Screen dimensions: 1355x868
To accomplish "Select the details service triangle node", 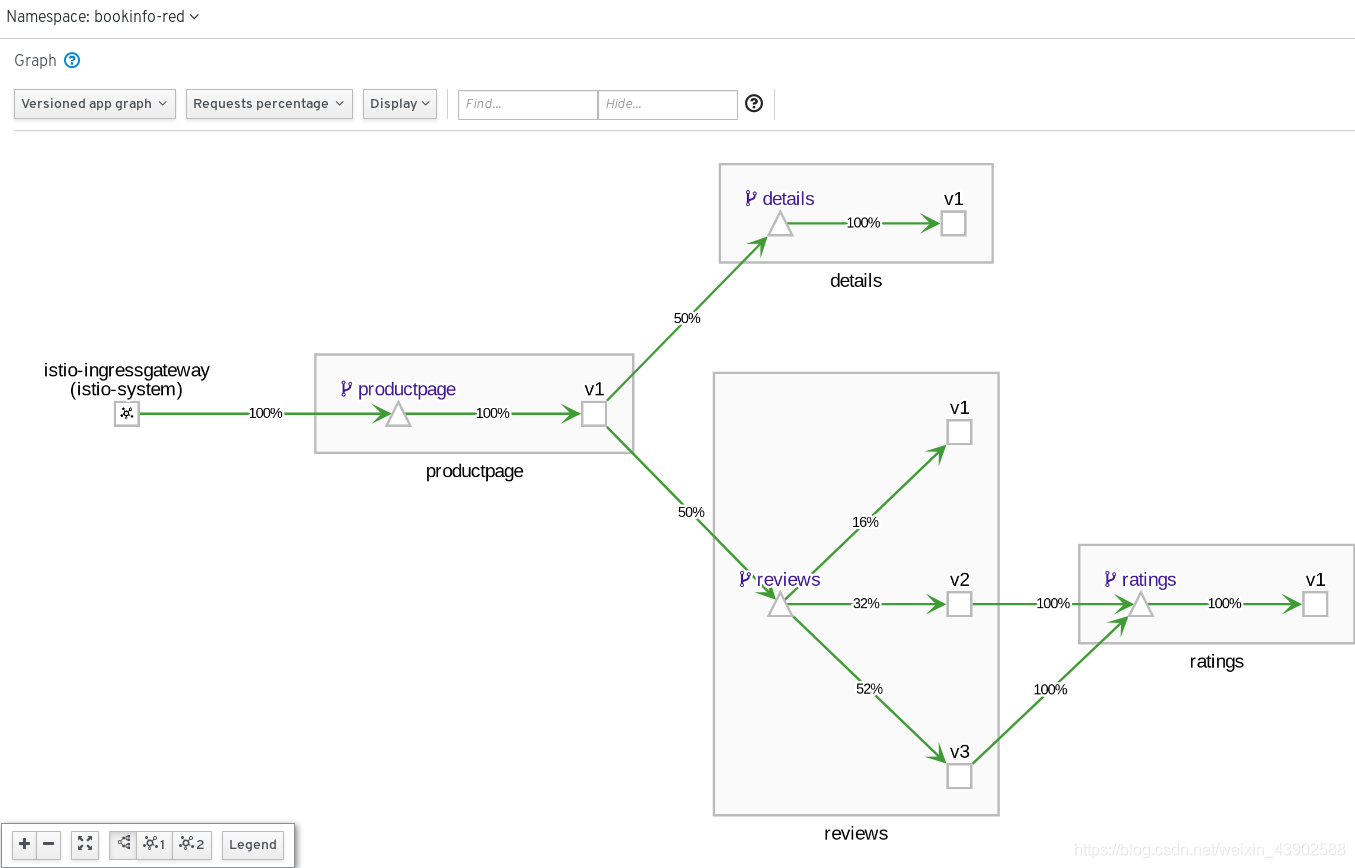I will coord(780,224).
